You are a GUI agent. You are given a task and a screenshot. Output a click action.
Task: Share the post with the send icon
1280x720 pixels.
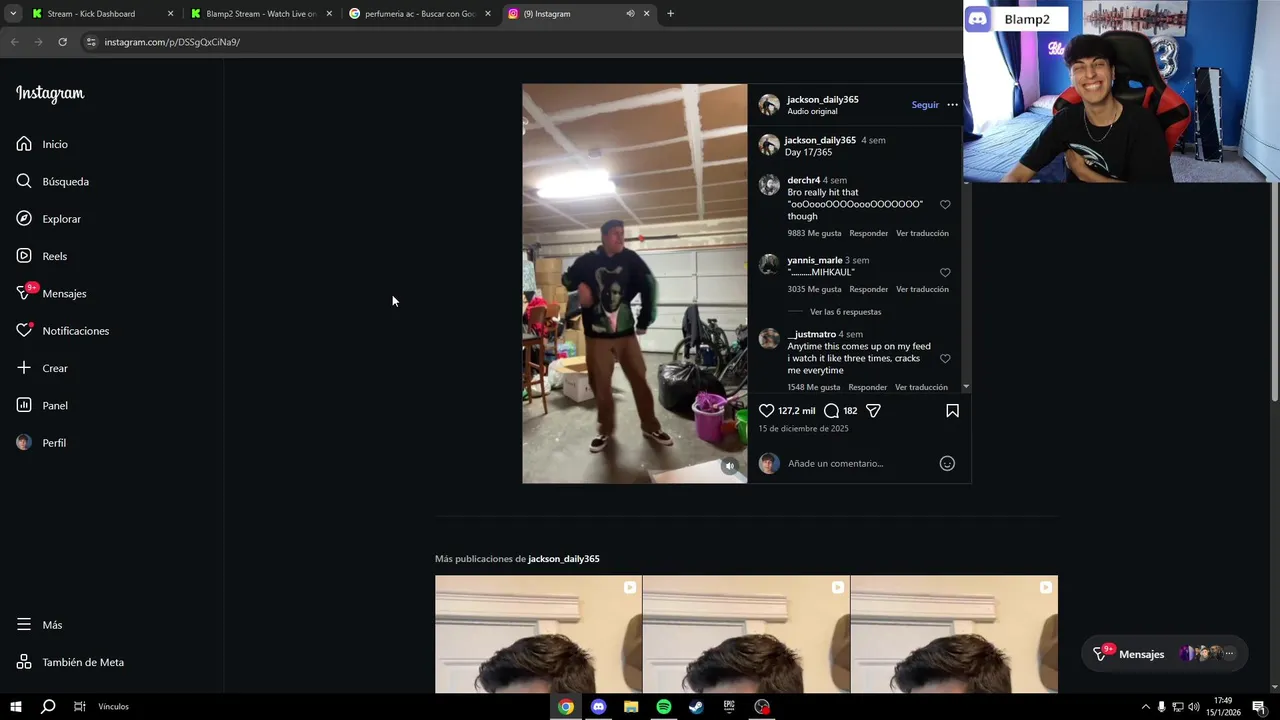(x=873, y=411)
